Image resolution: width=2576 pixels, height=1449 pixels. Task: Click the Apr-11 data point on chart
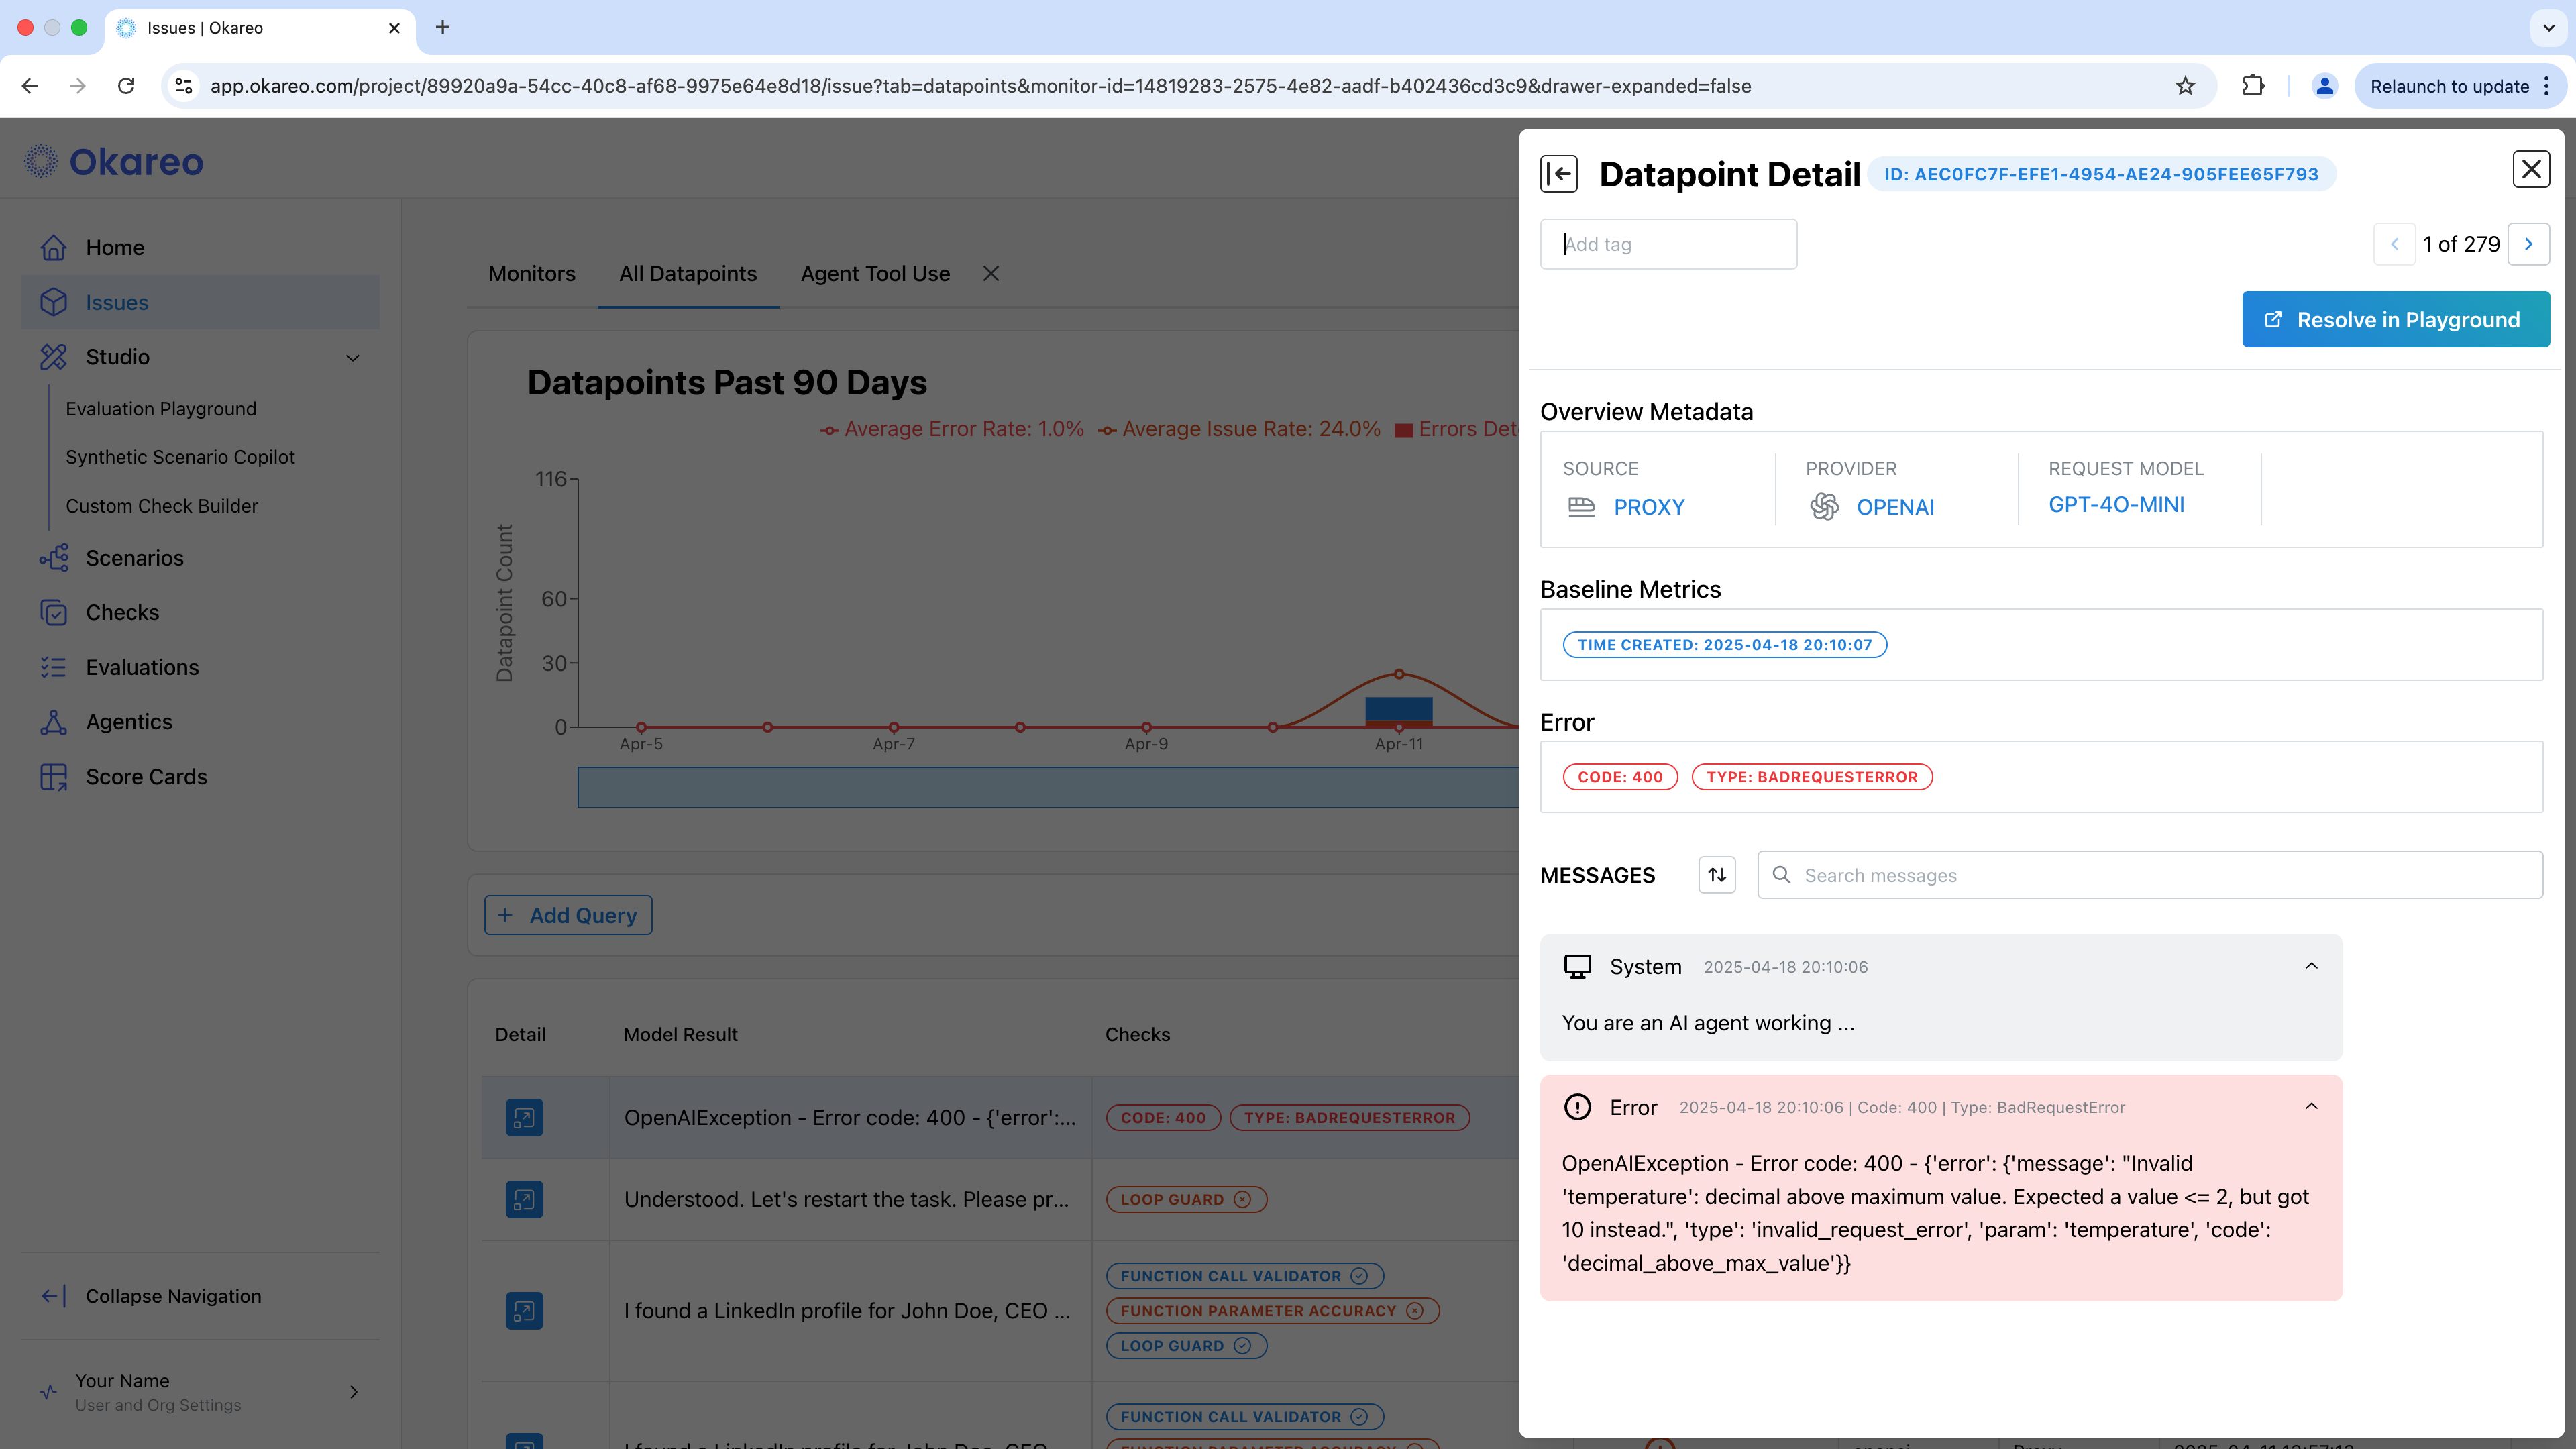click(x=1399, y=674)
